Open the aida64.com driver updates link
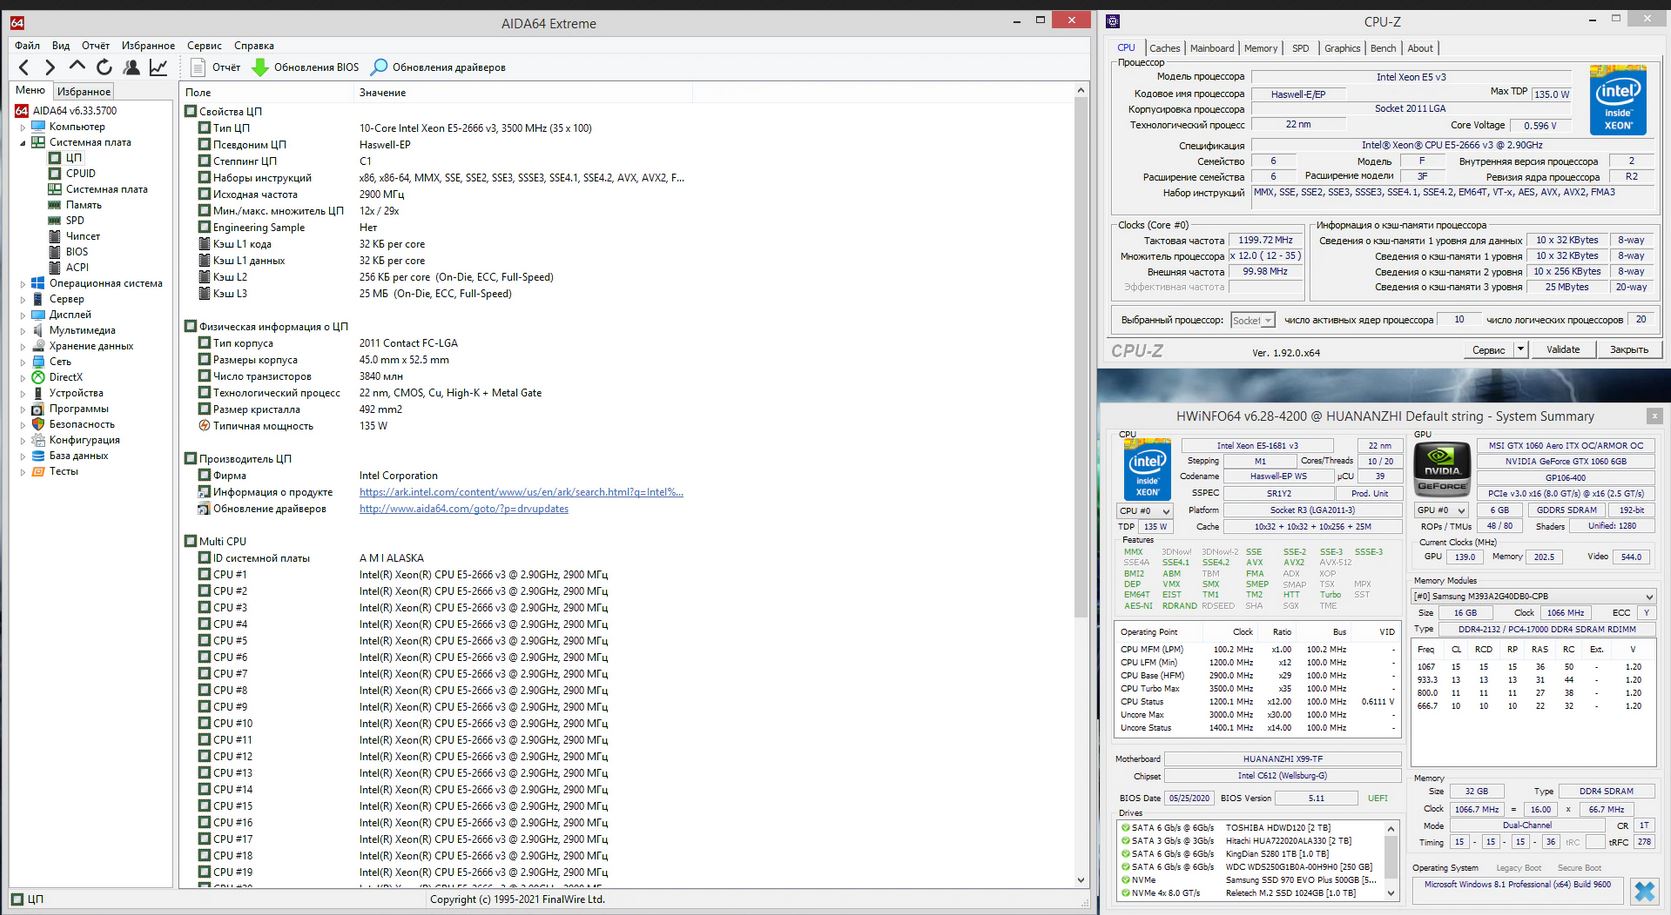1671x915 pixels. [x=464, y=509]
